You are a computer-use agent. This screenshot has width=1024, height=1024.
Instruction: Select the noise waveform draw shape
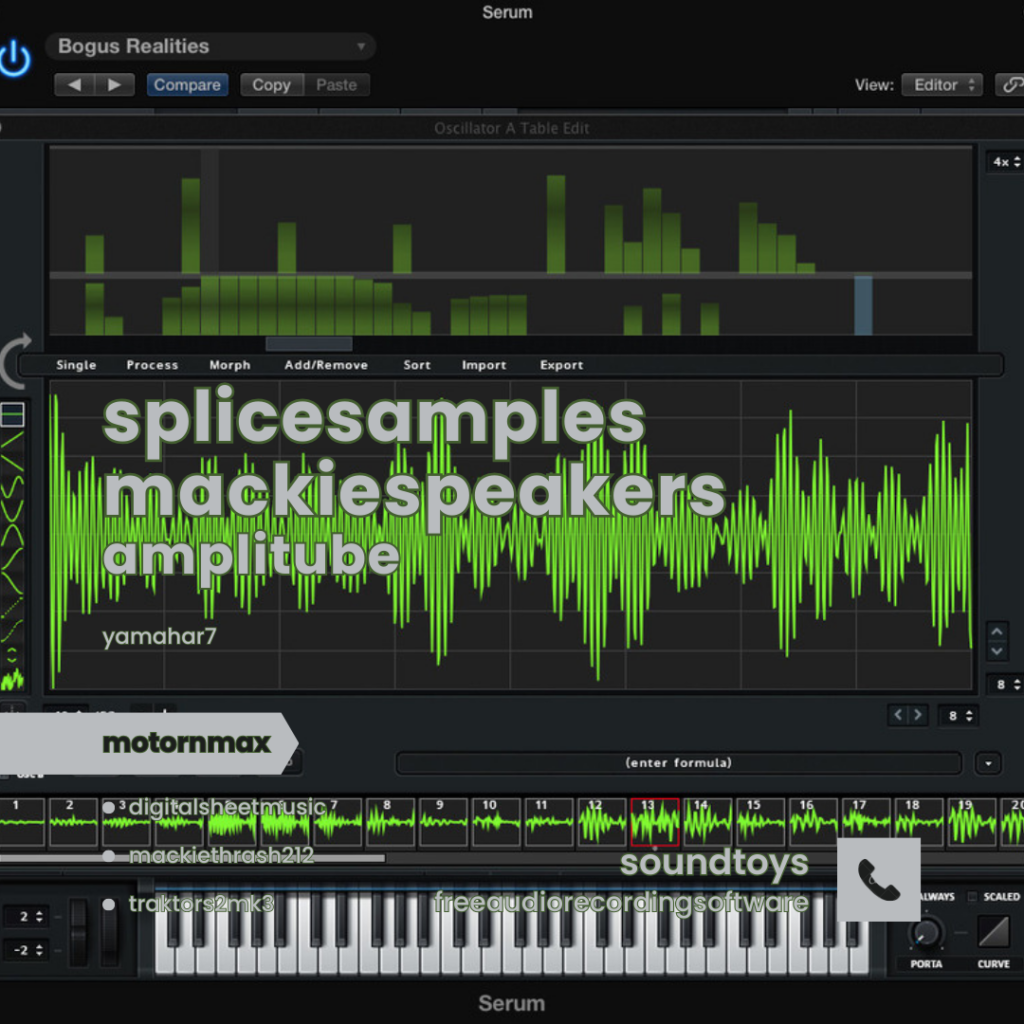click(12, 679)
